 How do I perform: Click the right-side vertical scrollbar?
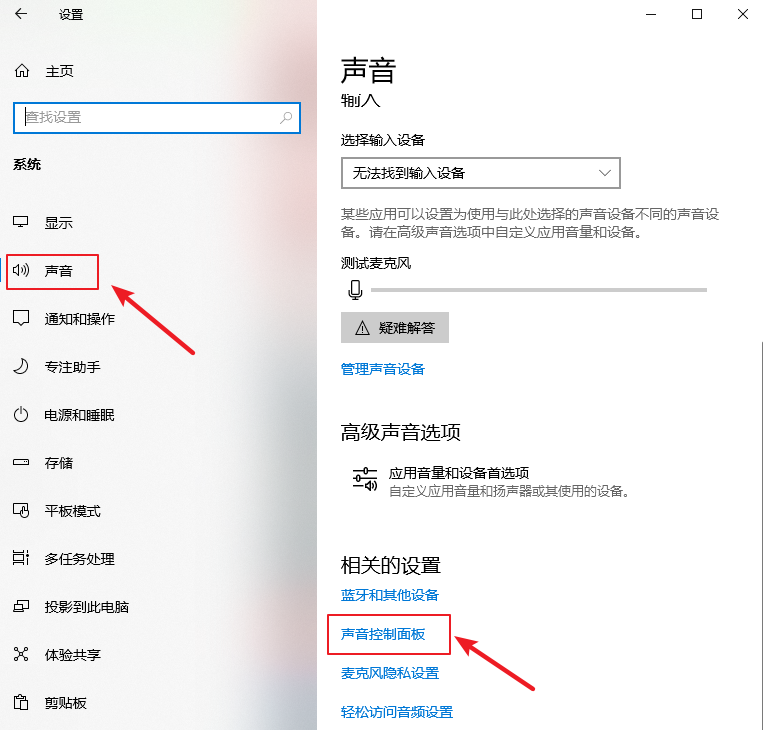coord(759,500)
